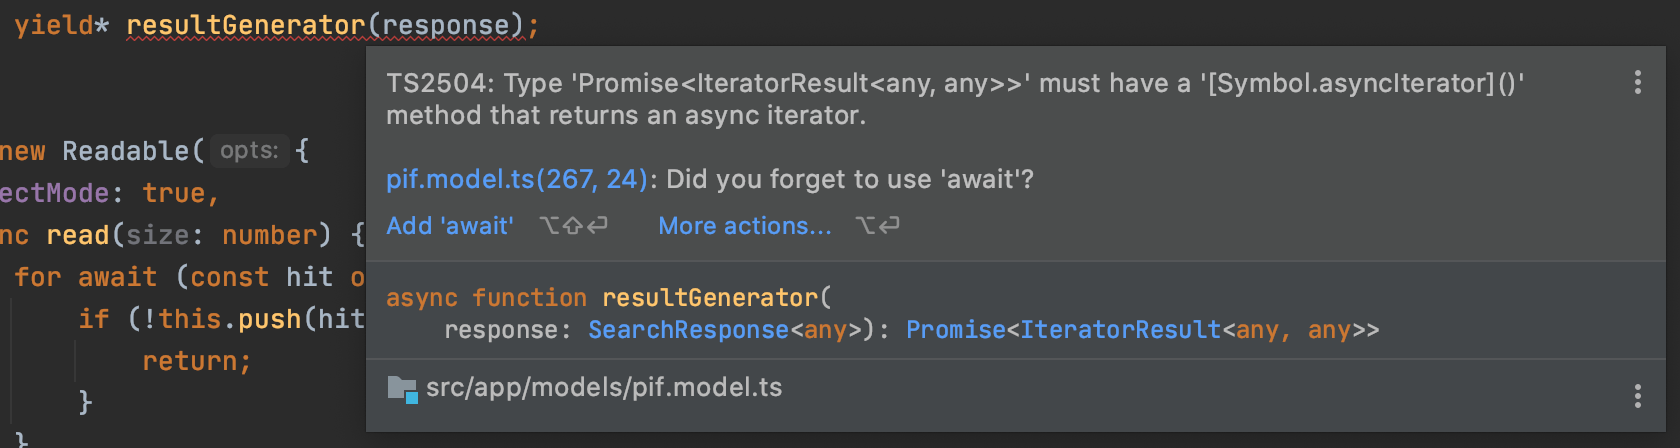Click the folder icon next to src/app/models/pif.model.ts
Viewport: 1680px width, 448px height.
coord(402,388)
